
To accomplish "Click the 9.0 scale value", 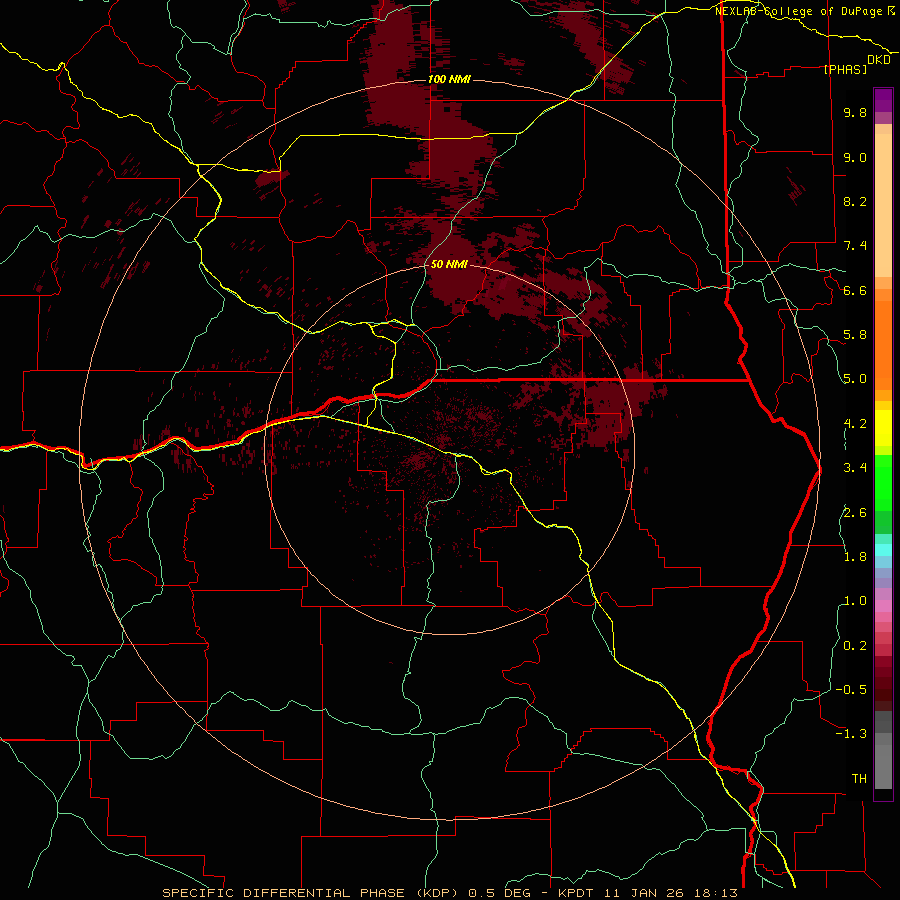I will (855, 157).
